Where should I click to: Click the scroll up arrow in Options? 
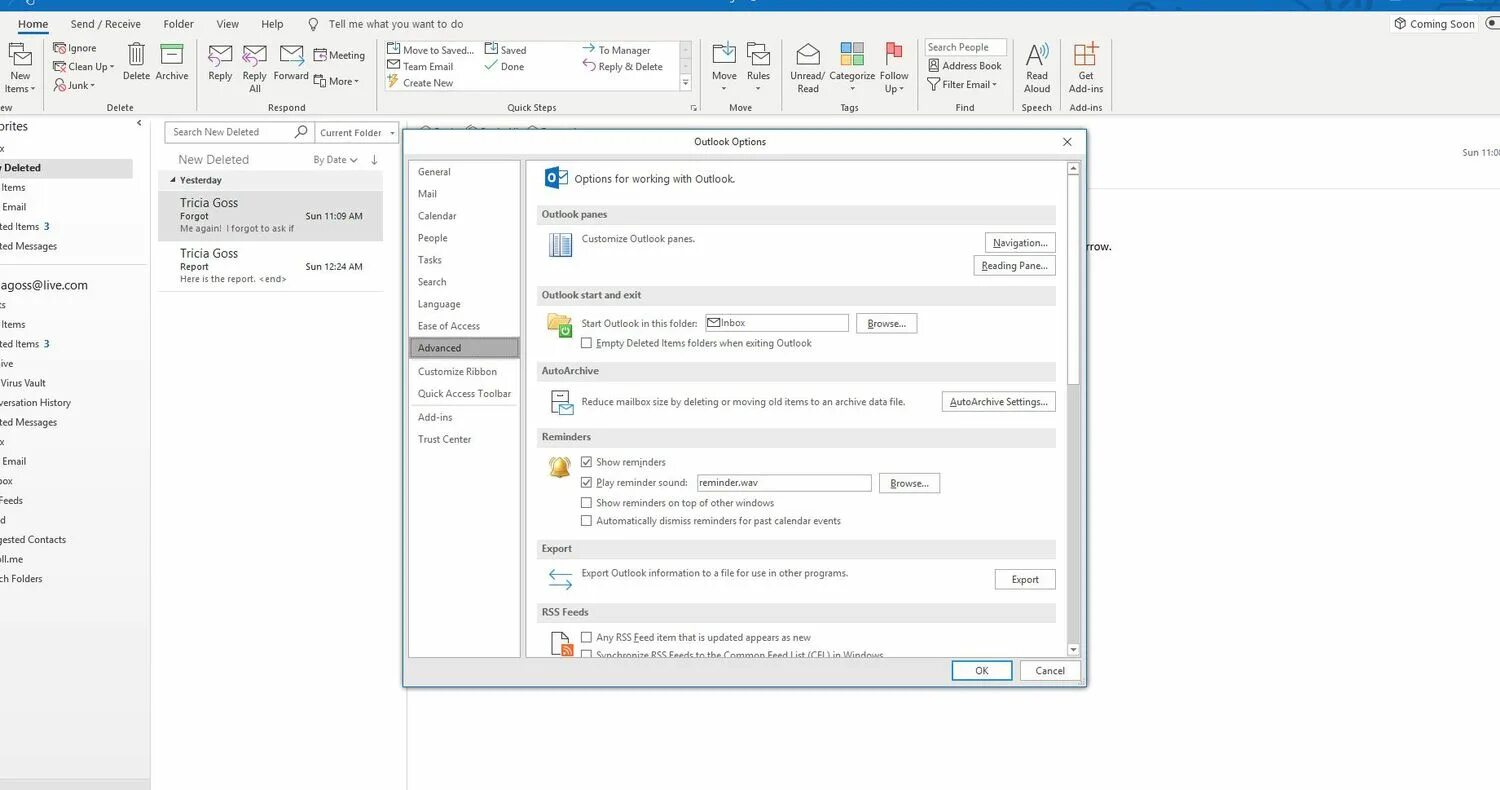click(1074, 168)
